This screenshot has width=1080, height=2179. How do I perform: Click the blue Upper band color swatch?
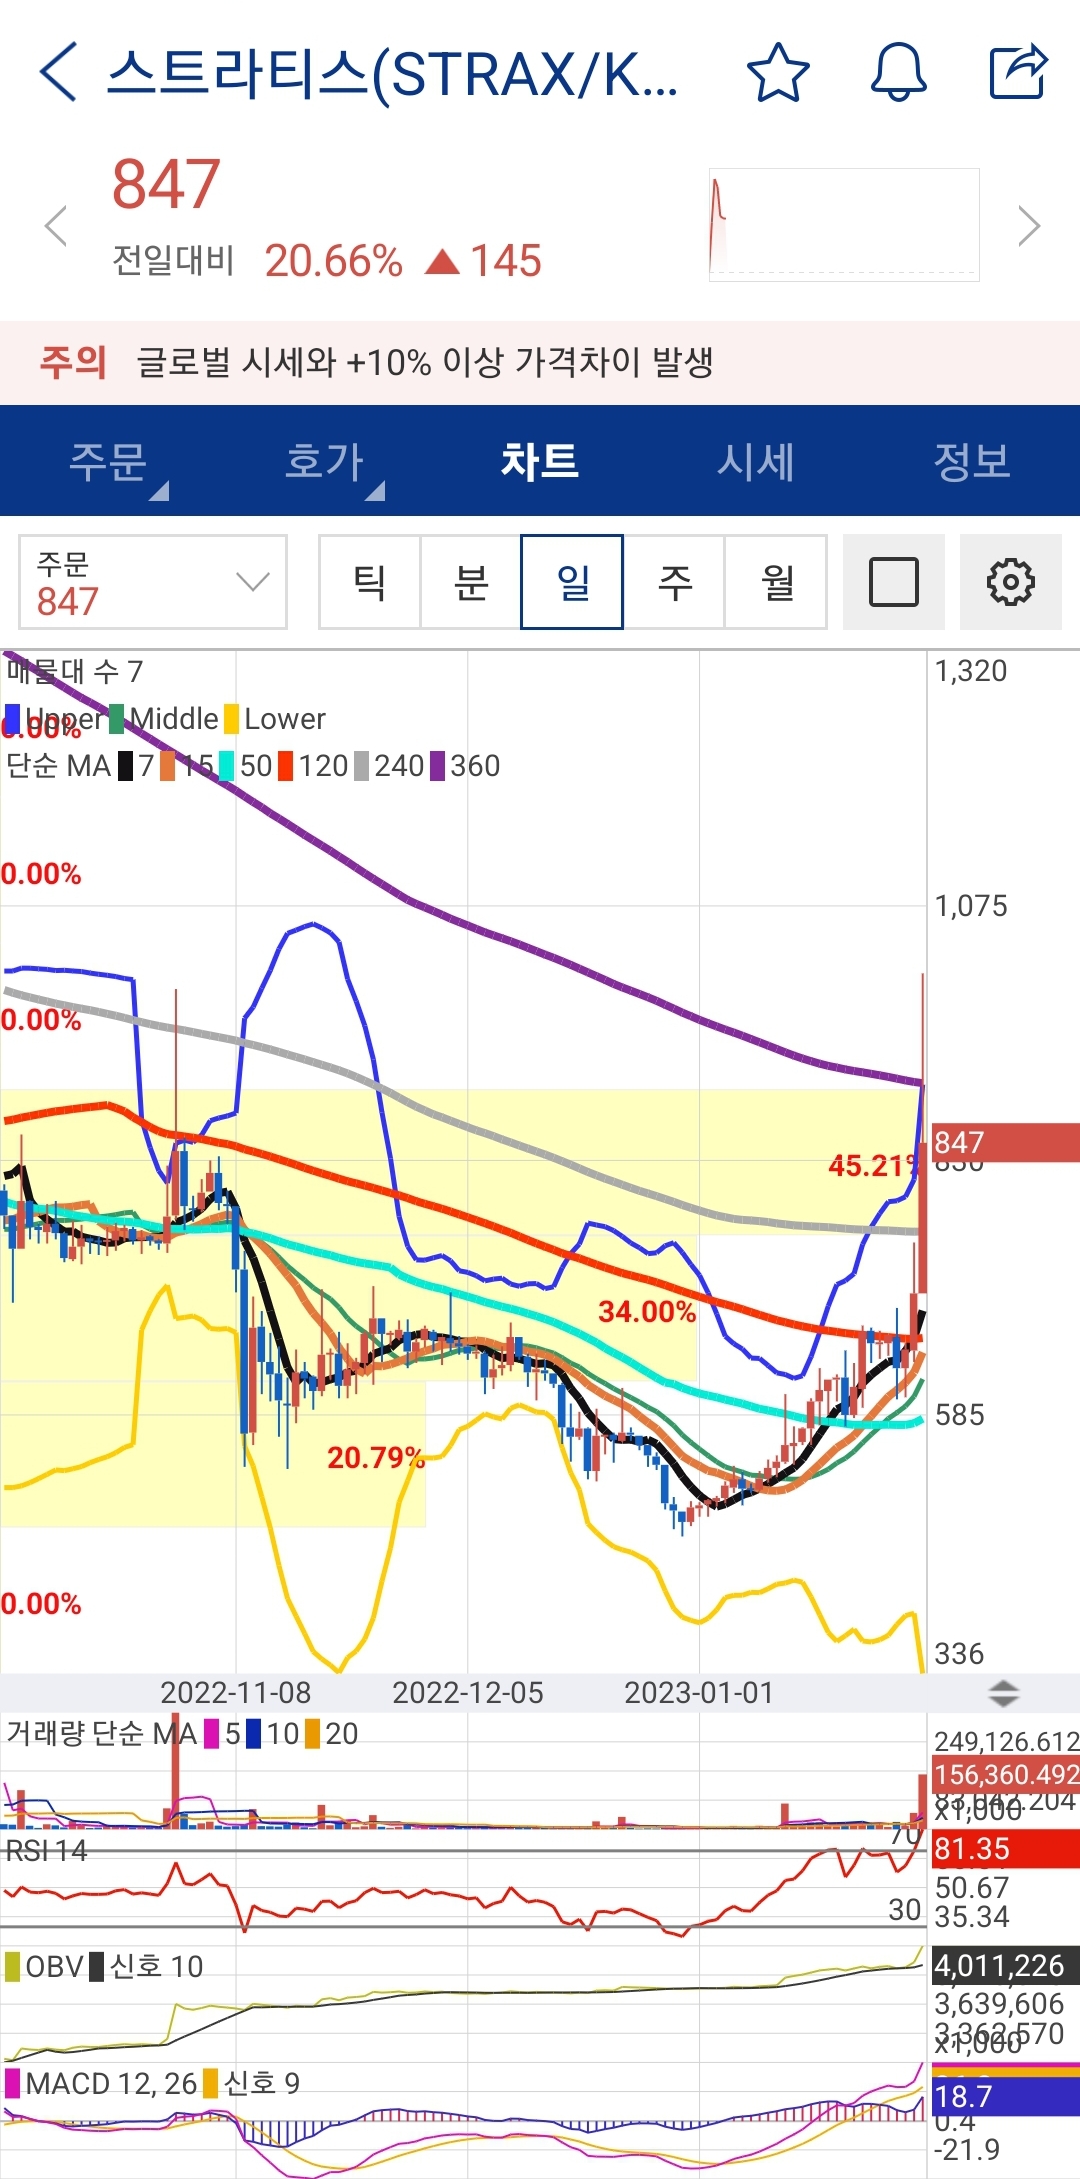tap(12, 719)
